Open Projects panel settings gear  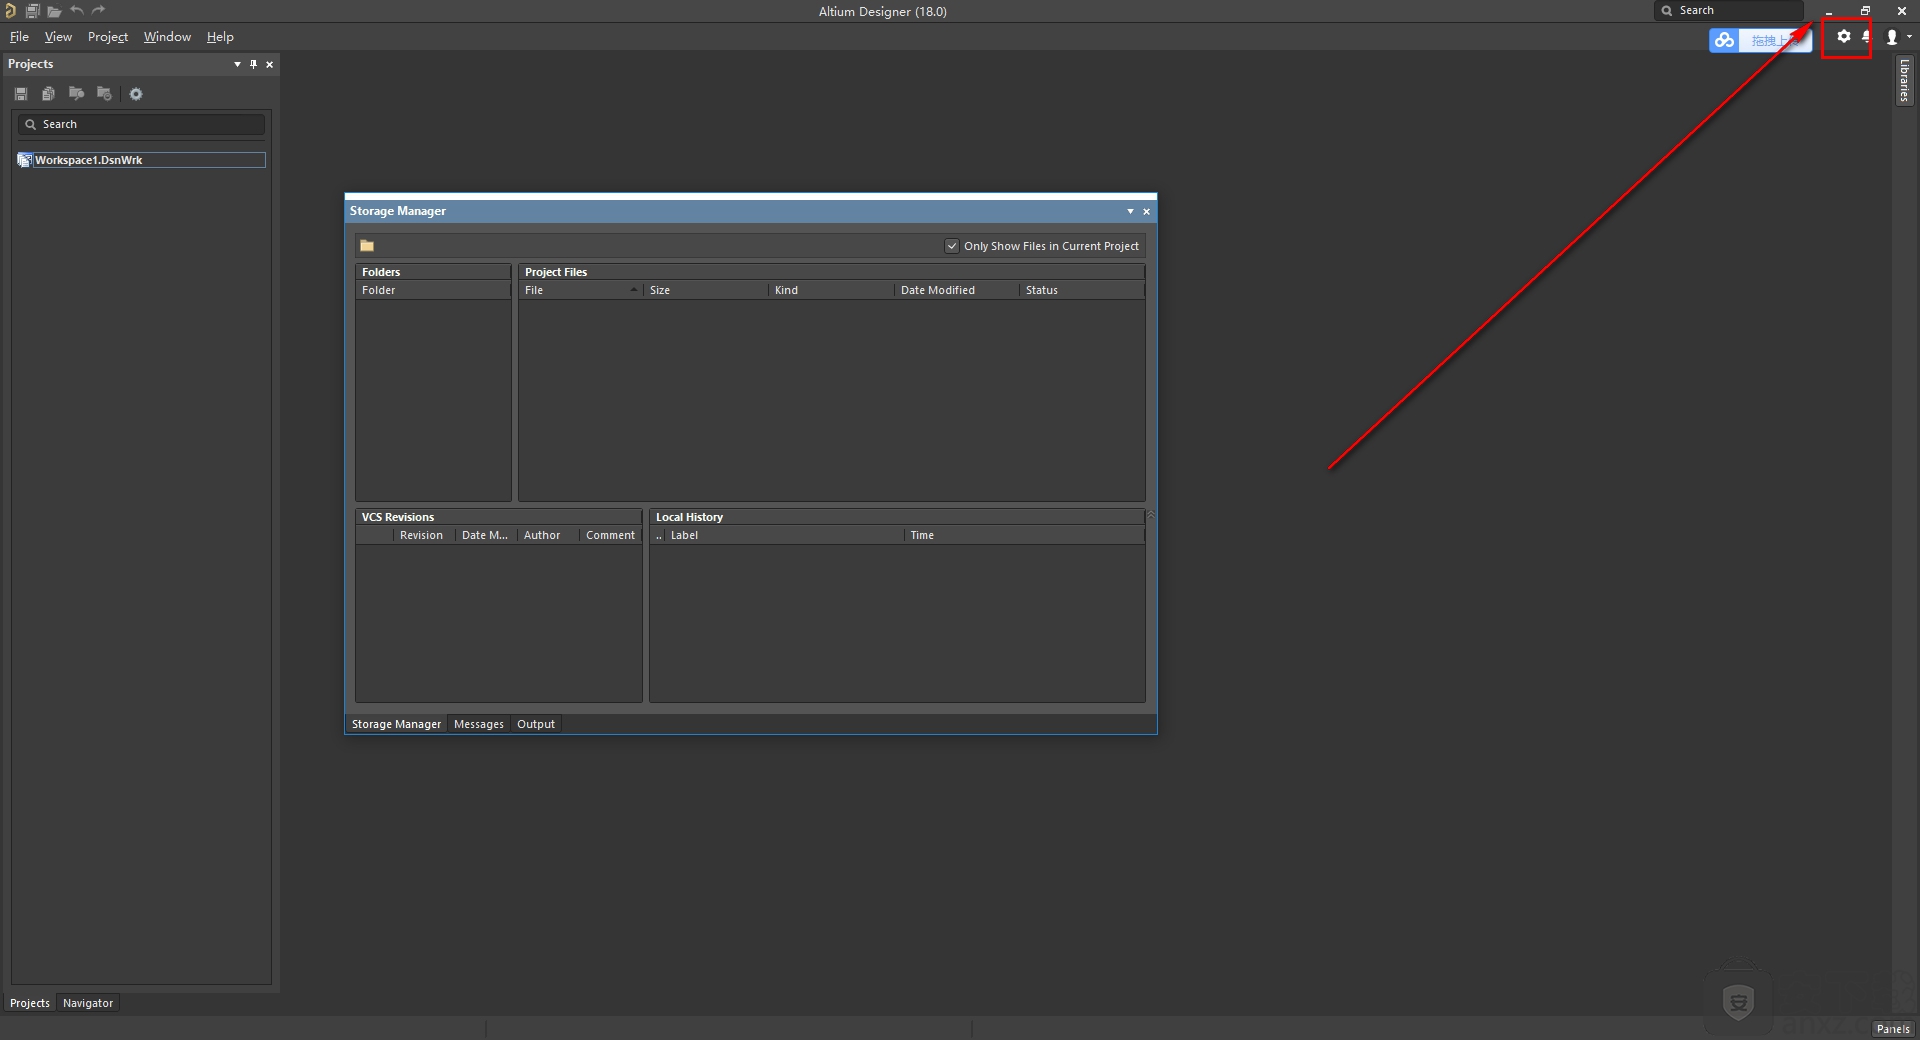click(136, 94)
